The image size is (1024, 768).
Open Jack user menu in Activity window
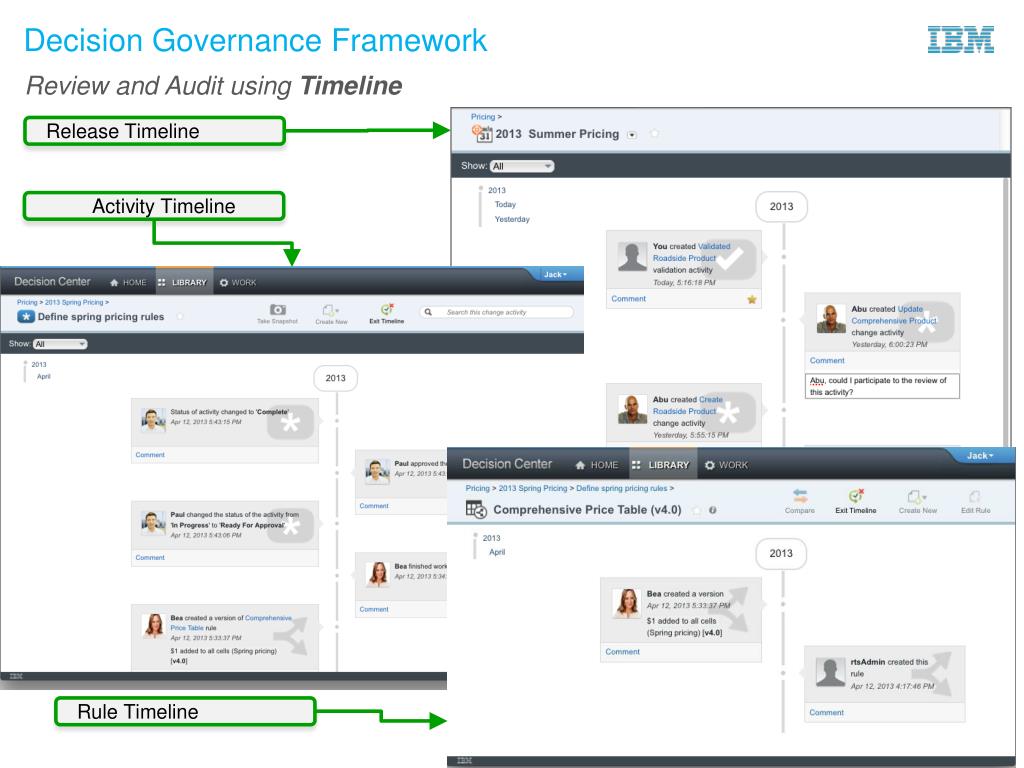[555, 274]
